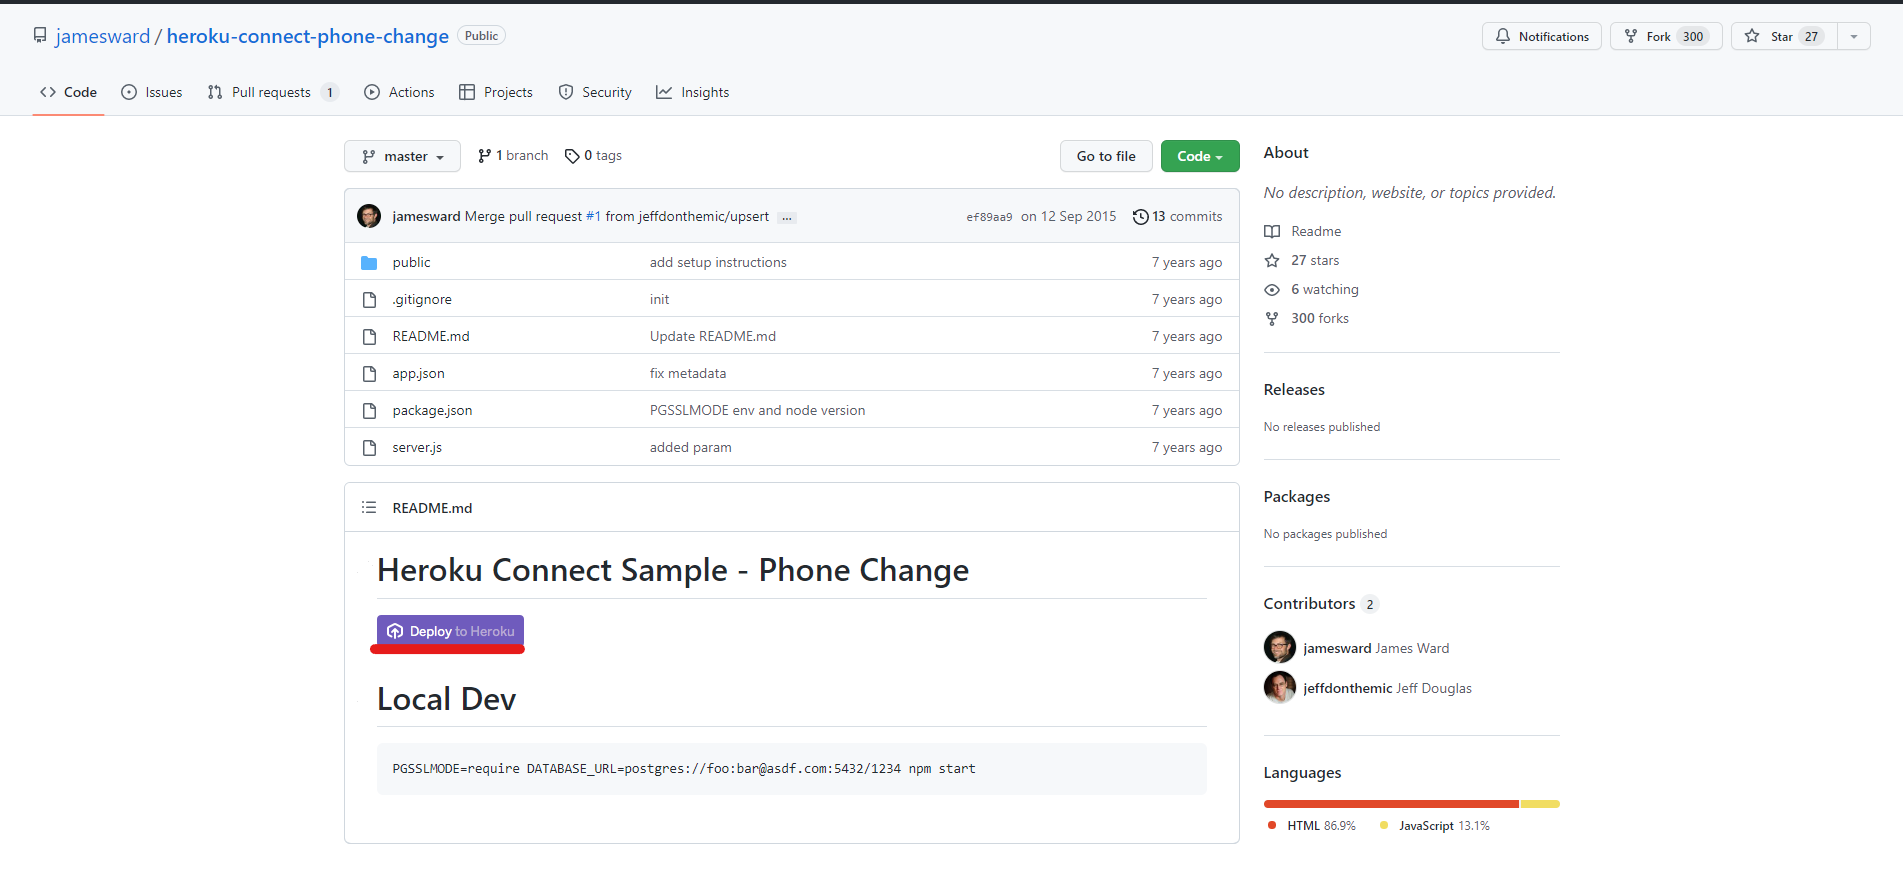Open the public folder

411,263
